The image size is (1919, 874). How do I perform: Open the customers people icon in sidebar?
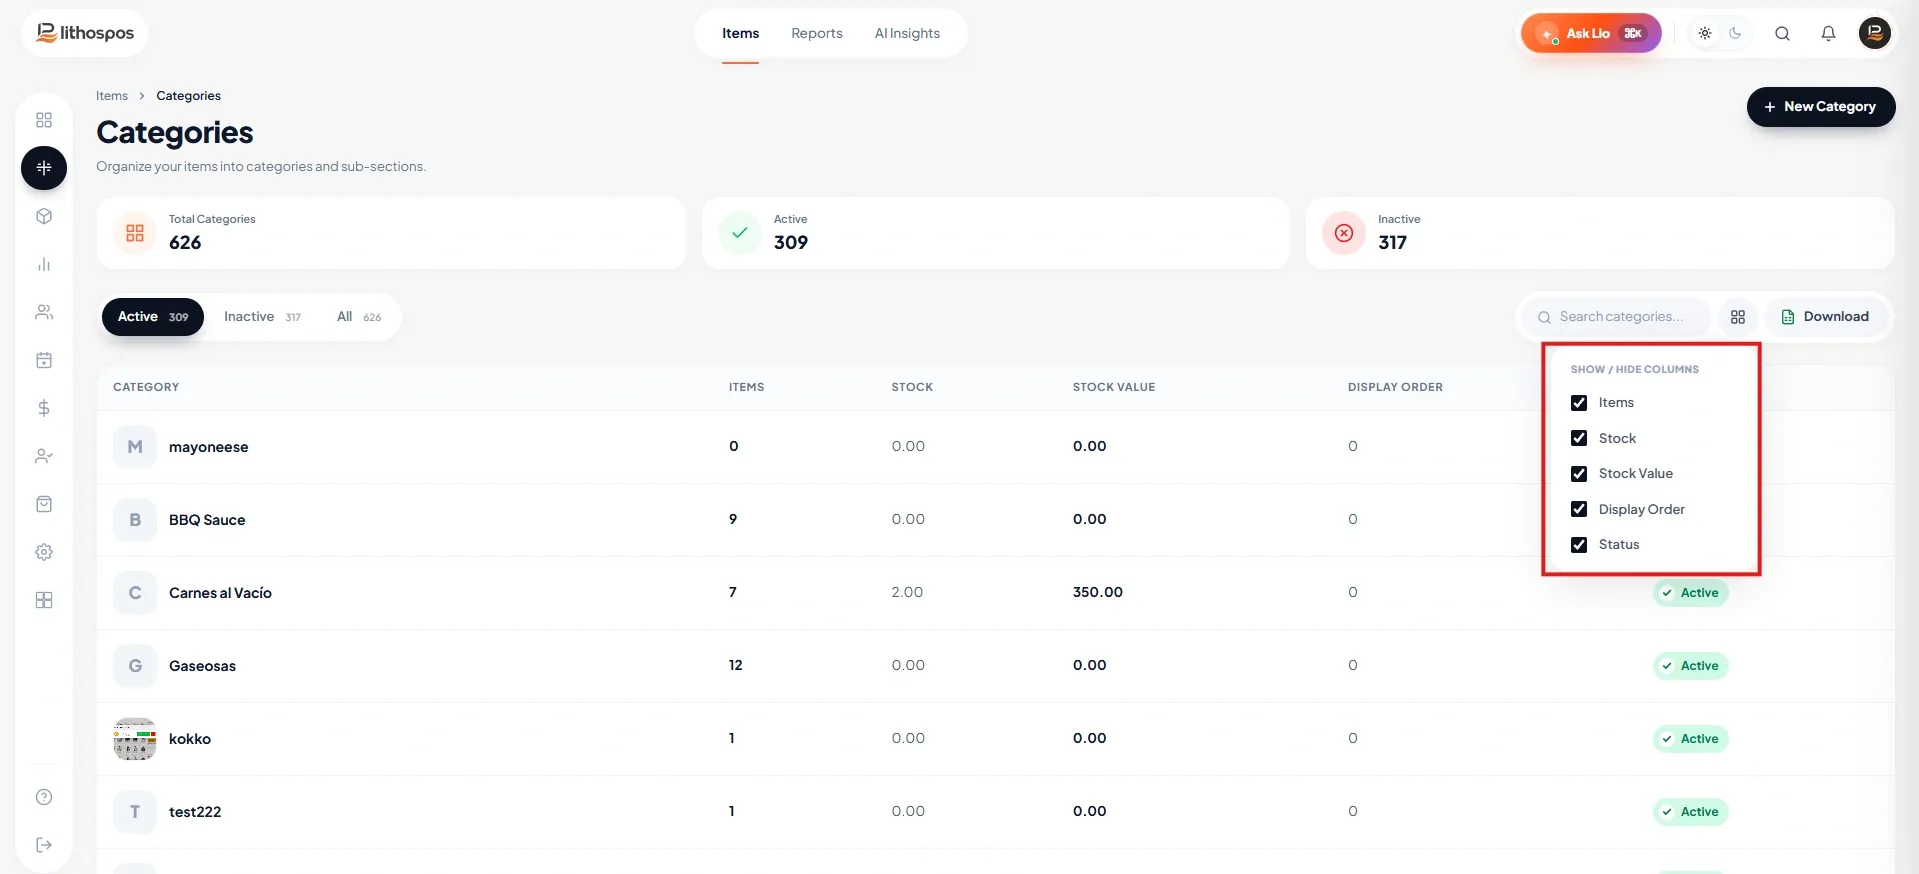coord(44,312)
